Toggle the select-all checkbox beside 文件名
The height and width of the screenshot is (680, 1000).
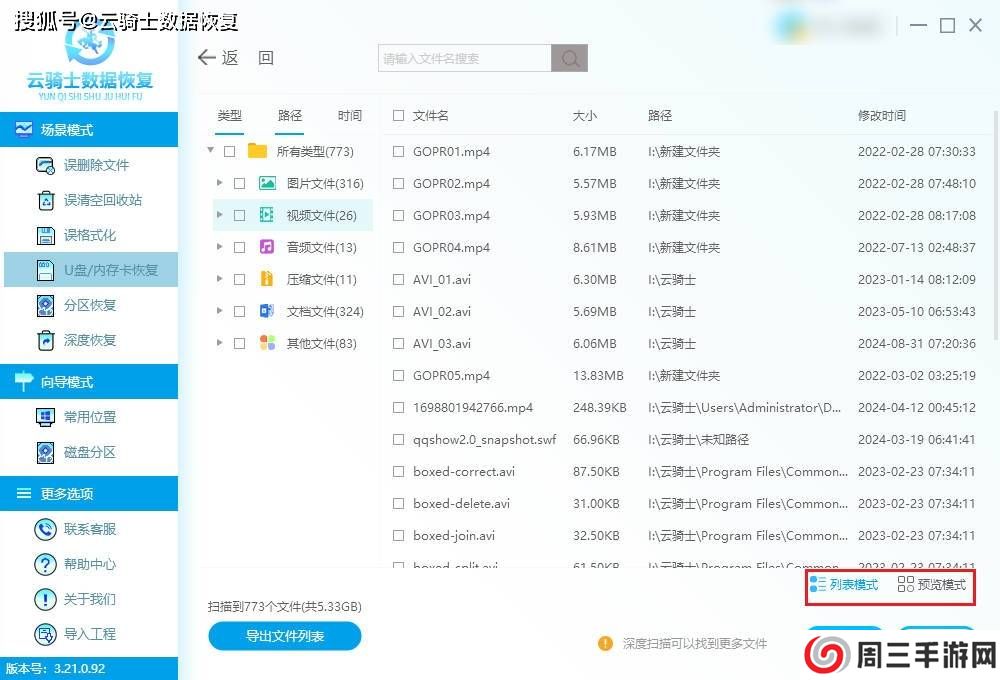[399, 116]
